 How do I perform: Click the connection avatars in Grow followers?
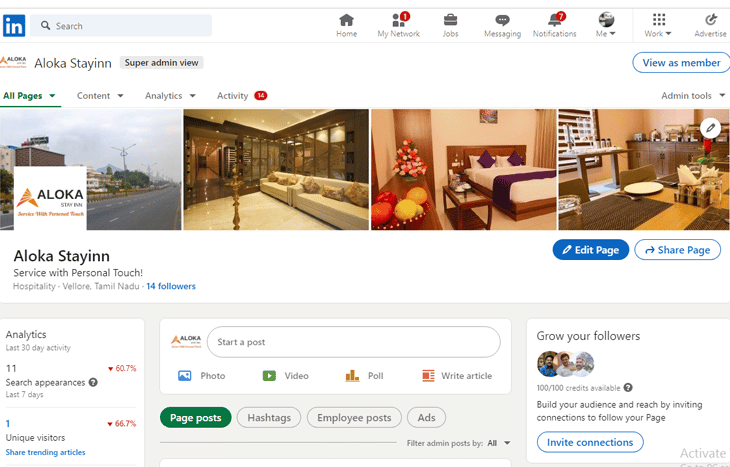click(566, 364)
